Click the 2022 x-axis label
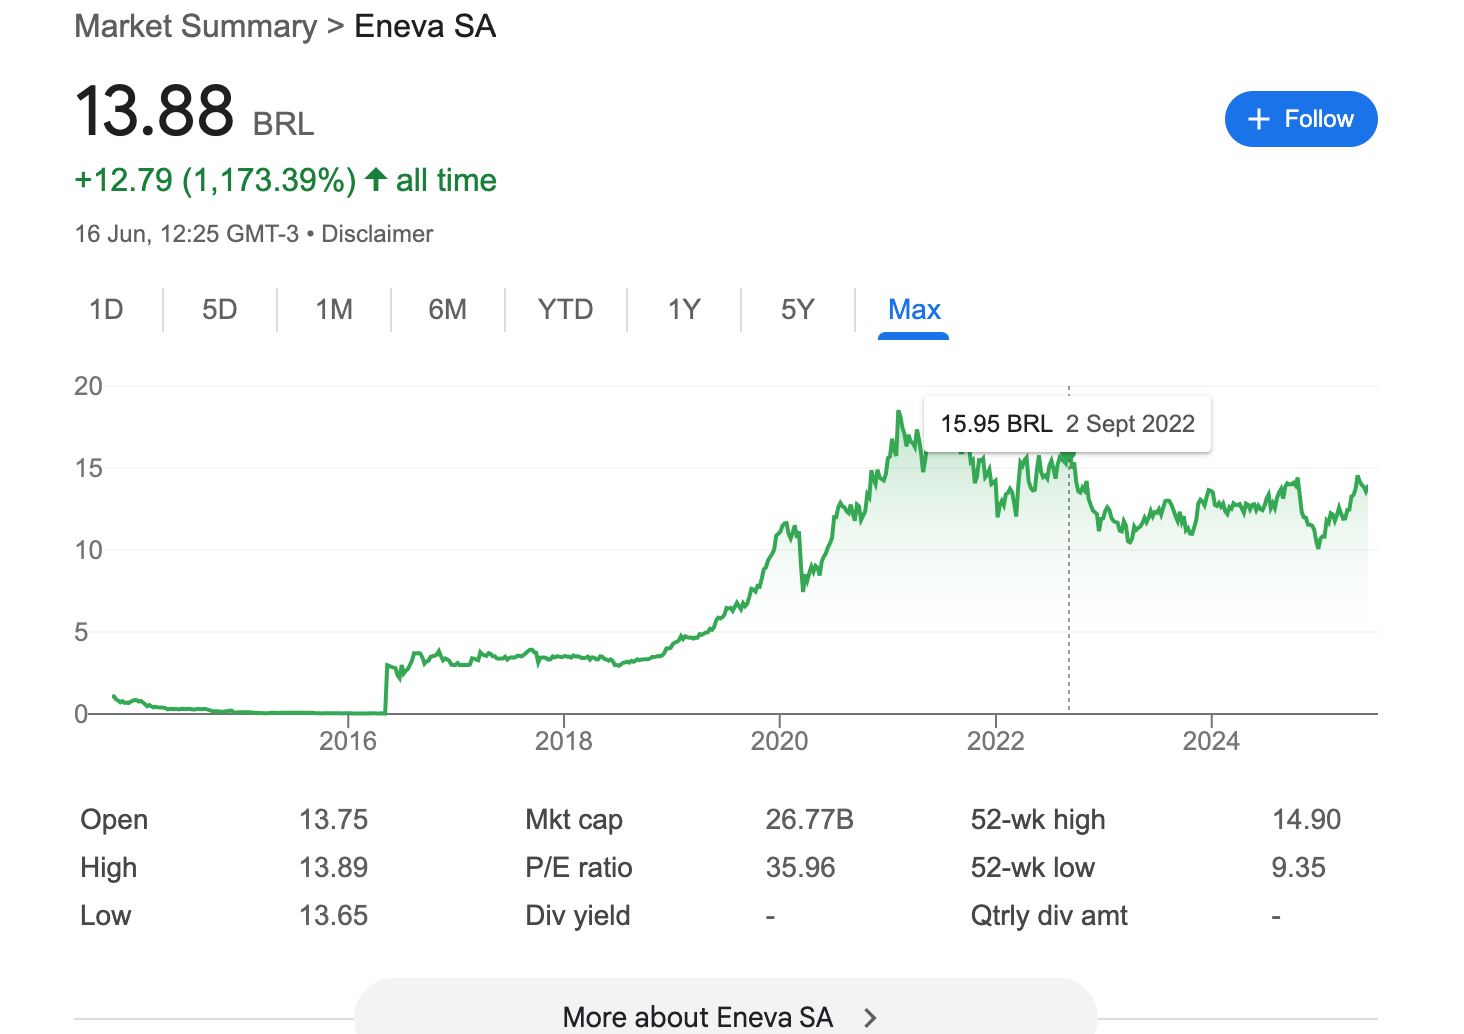 pos(996,741)
